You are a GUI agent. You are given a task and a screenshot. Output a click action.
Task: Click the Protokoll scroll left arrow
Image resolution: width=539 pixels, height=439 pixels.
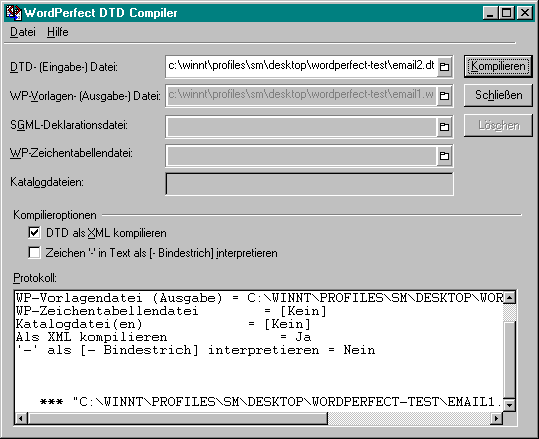tap(21, 418)
